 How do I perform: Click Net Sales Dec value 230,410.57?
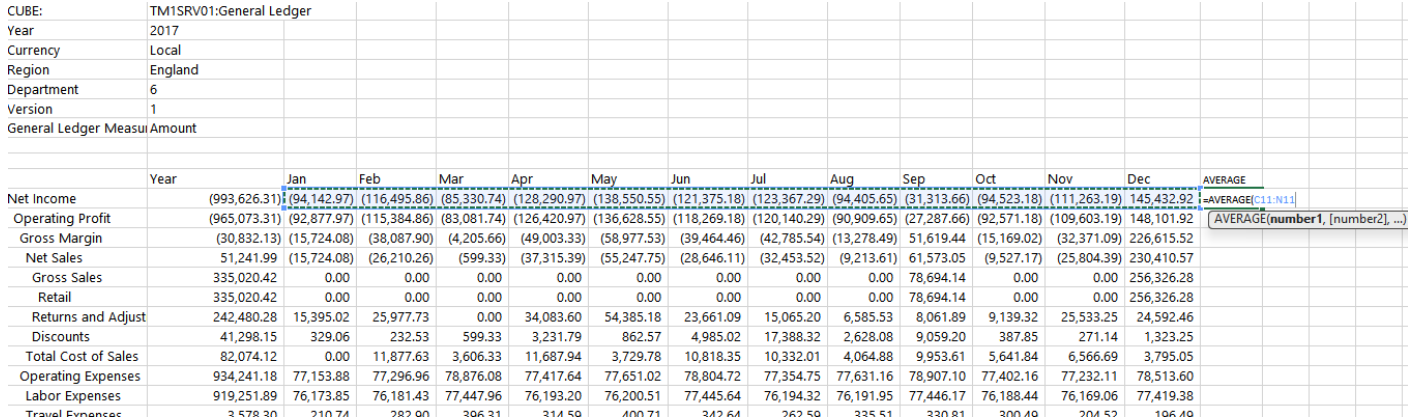tap(1163, 258)
